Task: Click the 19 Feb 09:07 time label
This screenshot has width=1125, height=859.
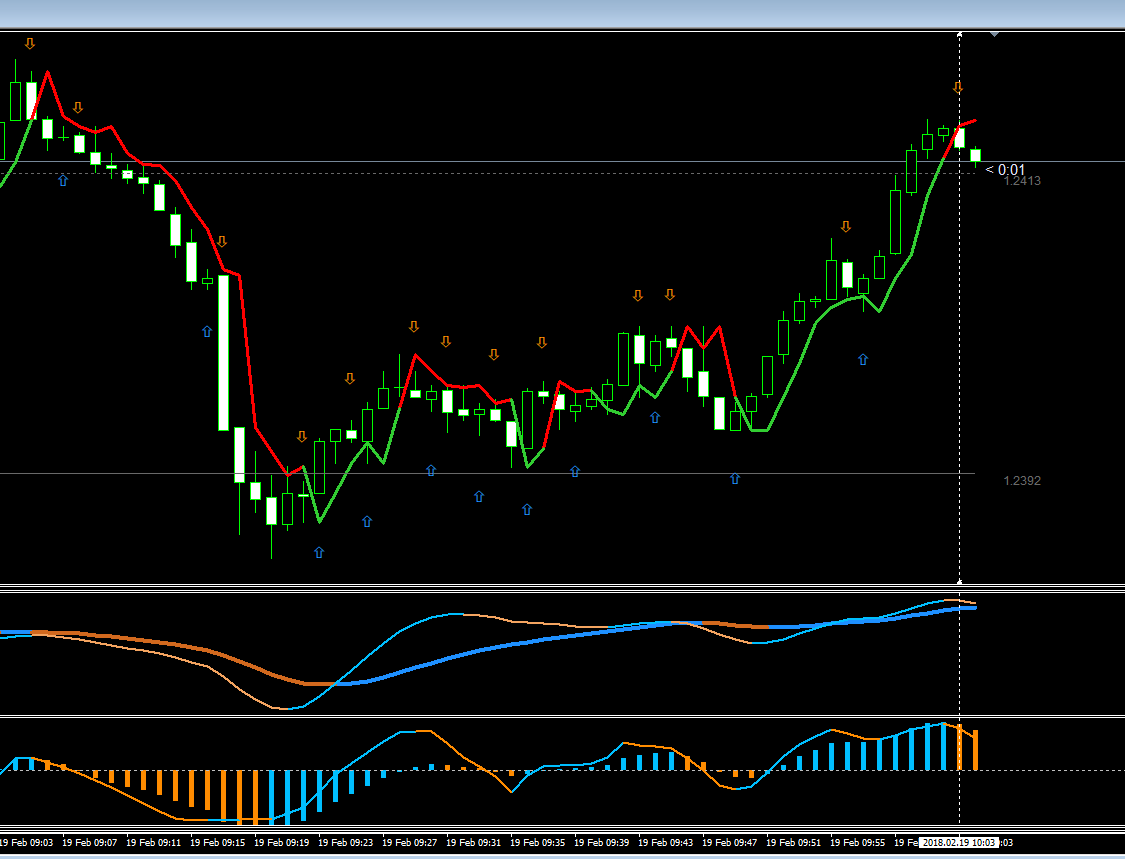Action: [x=90, y=842]
